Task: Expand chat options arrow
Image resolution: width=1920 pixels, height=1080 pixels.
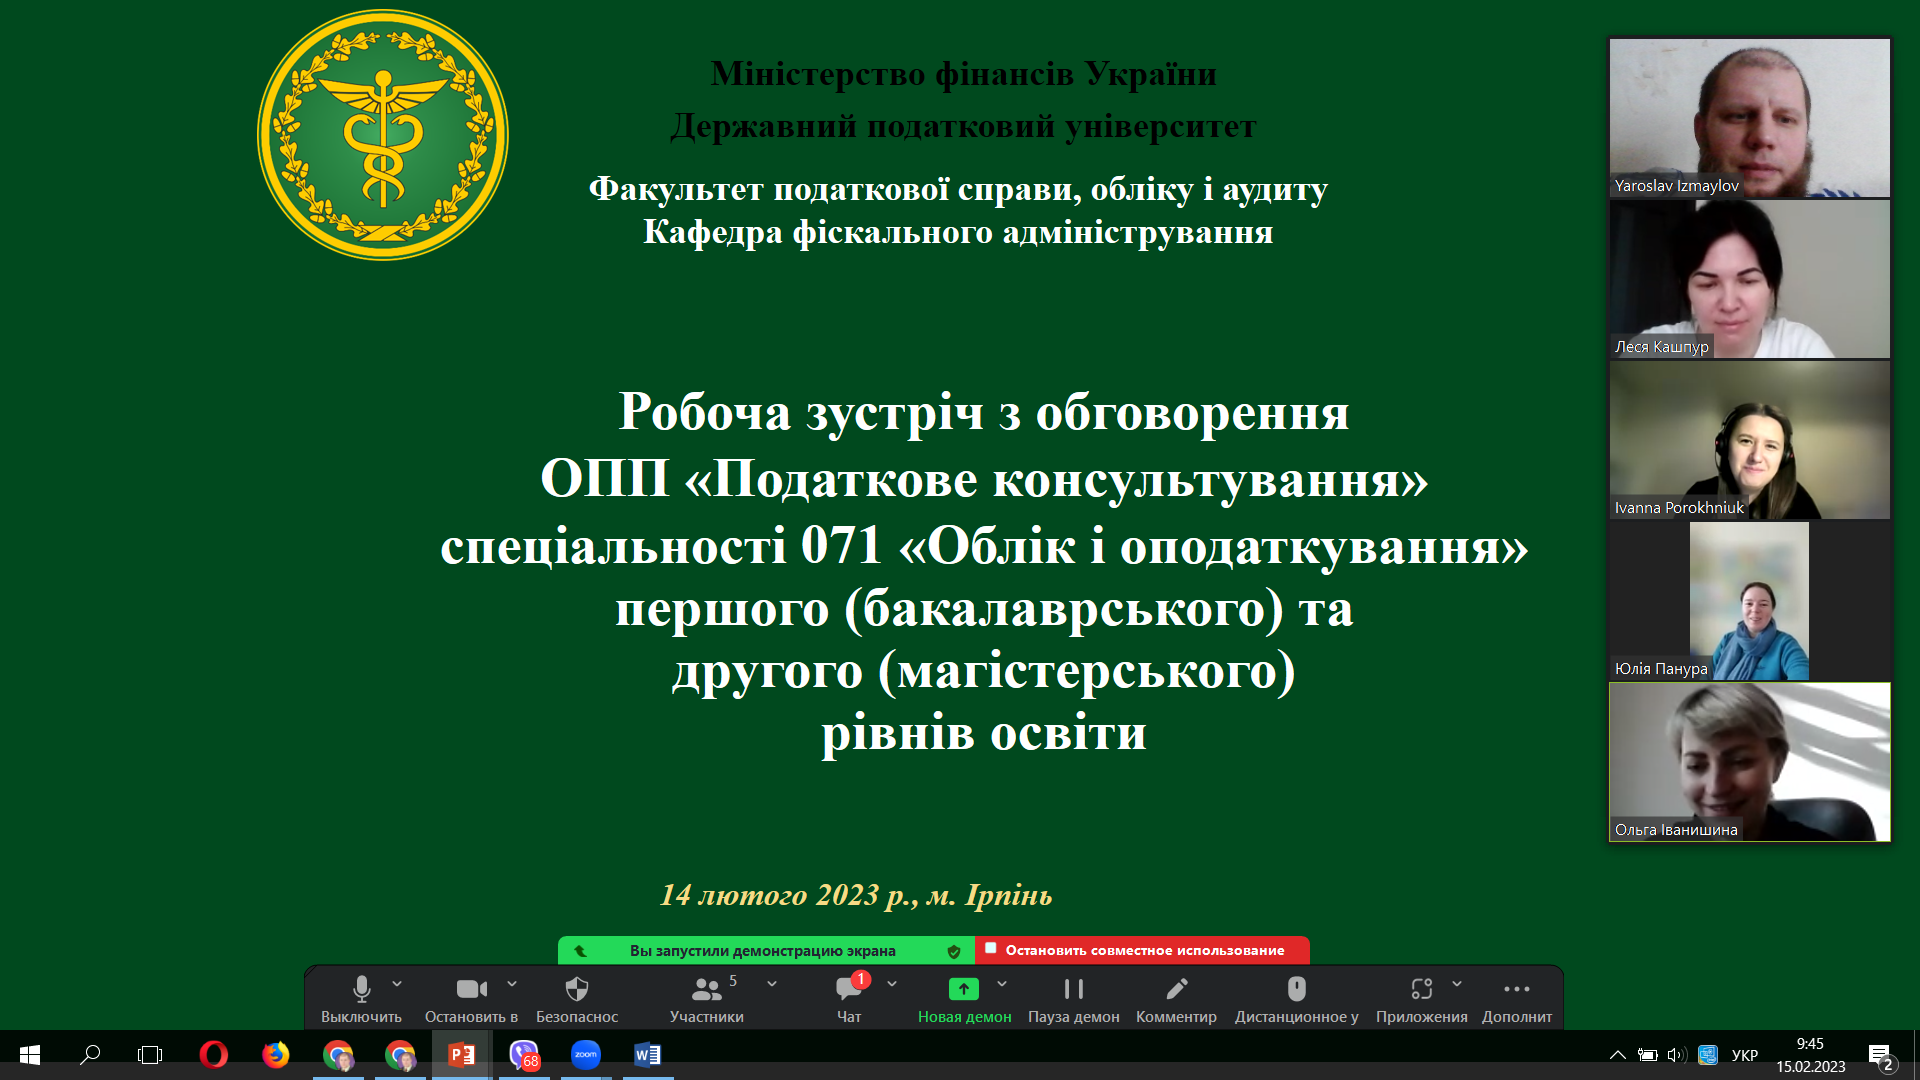Action: tap(892, 984)
